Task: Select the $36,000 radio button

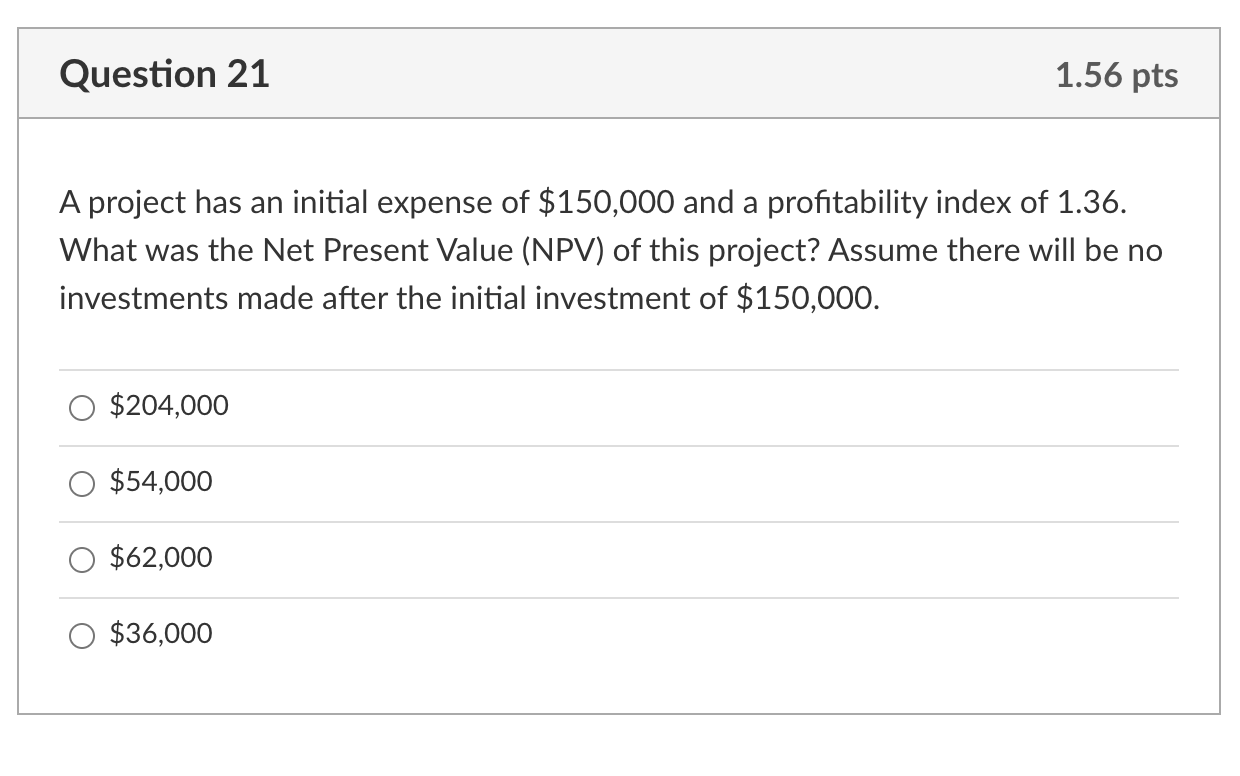Action: [81, 634]
